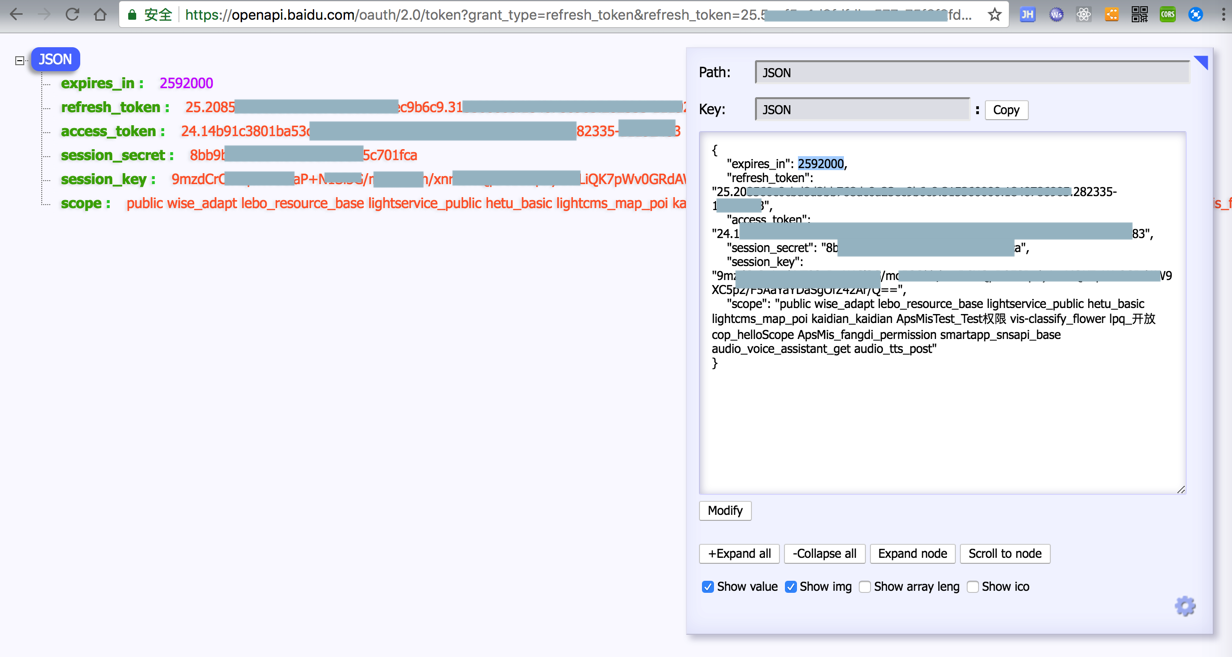Image resolution: width=1232 pixels, height=657 pixels.
Task: Open the JH extension icon
Action: (x=1027, y=15)
